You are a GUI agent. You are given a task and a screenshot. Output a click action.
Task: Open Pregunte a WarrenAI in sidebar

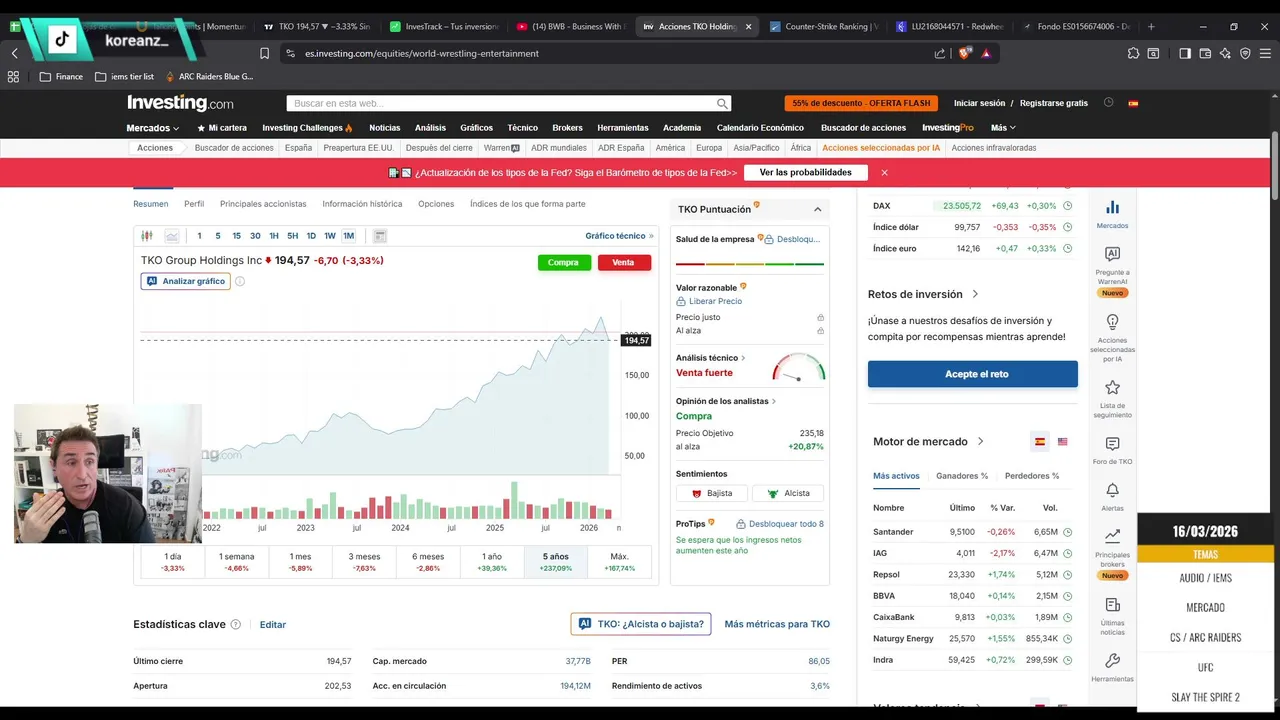1112,254
